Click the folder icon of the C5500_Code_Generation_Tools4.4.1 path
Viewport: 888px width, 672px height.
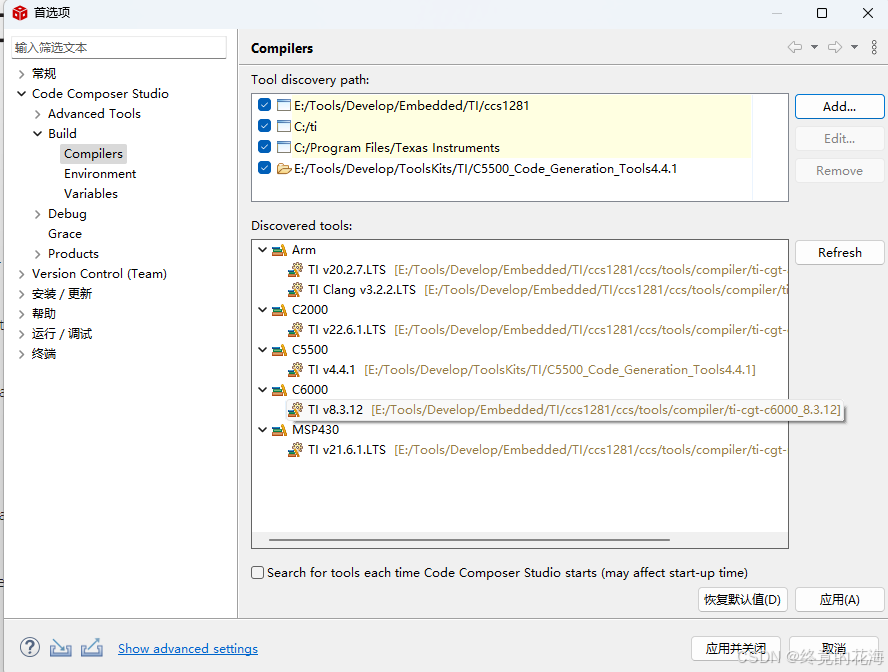284,169
